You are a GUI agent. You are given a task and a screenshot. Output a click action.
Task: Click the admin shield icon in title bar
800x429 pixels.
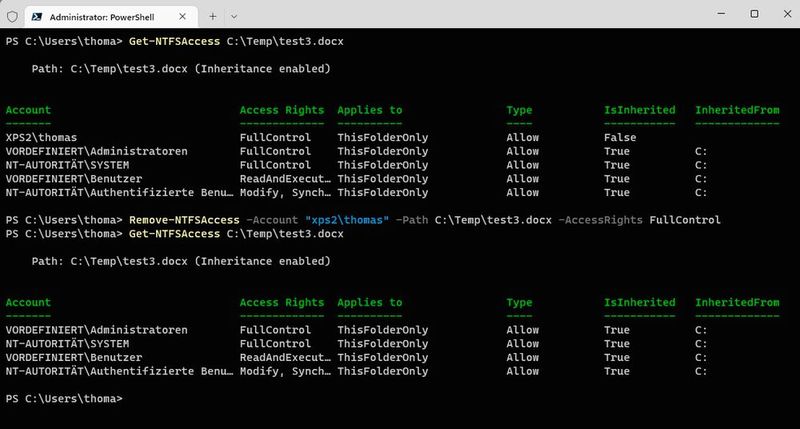(12, 15)
